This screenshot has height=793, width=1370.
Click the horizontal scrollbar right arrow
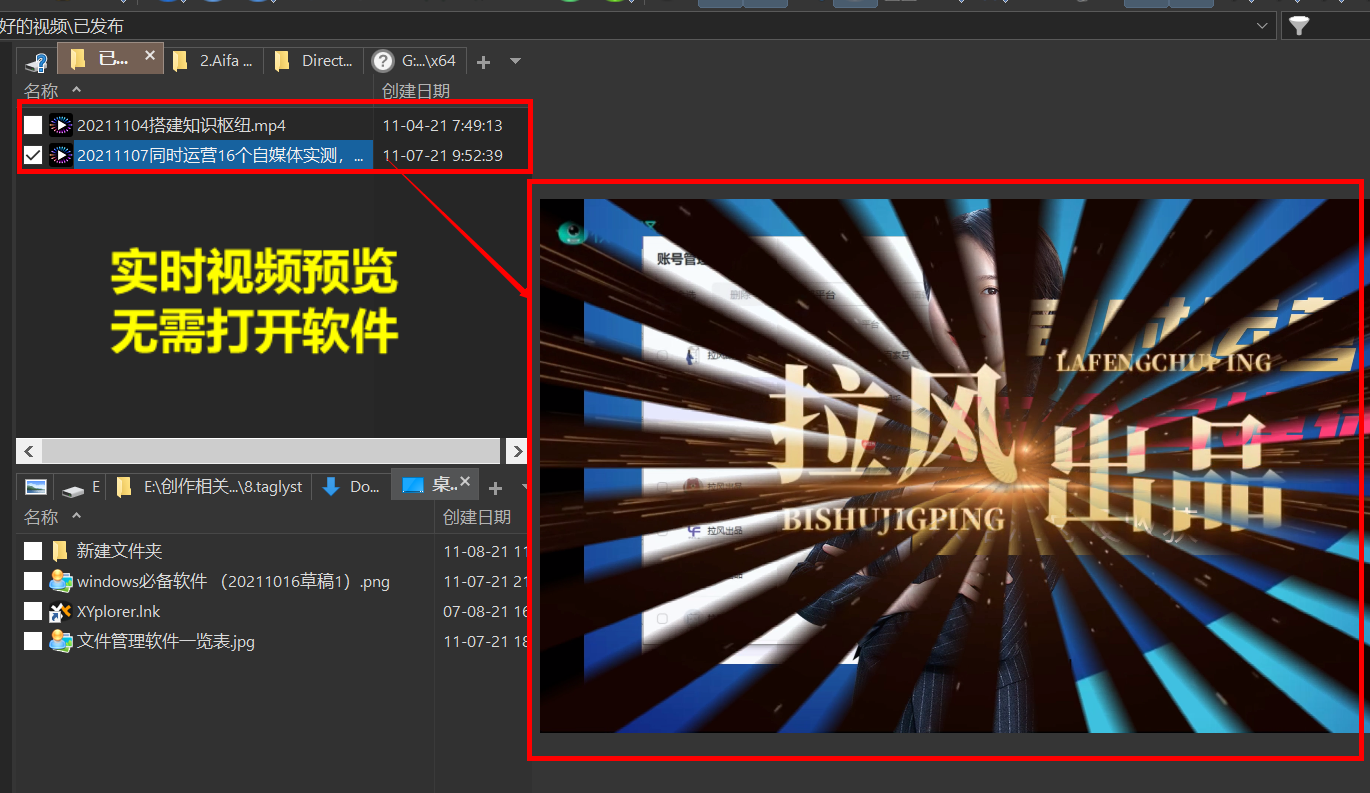pos(516,451)
